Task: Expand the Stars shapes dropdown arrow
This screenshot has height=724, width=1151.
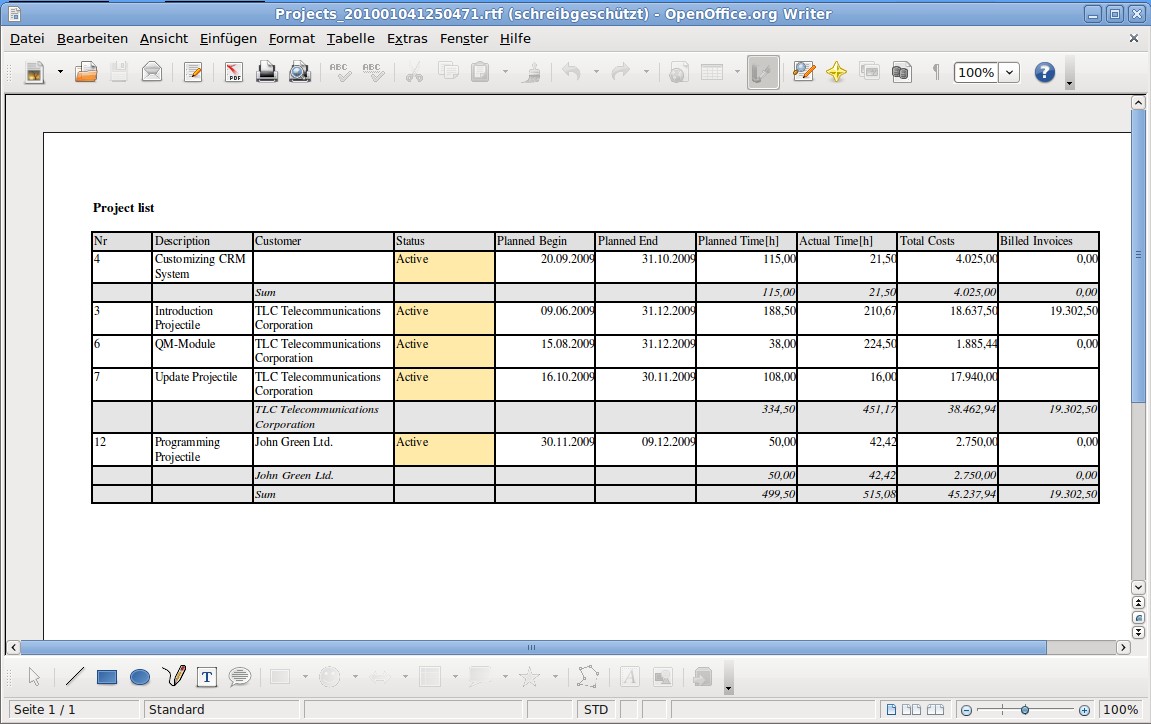Action: pos(555,677)
